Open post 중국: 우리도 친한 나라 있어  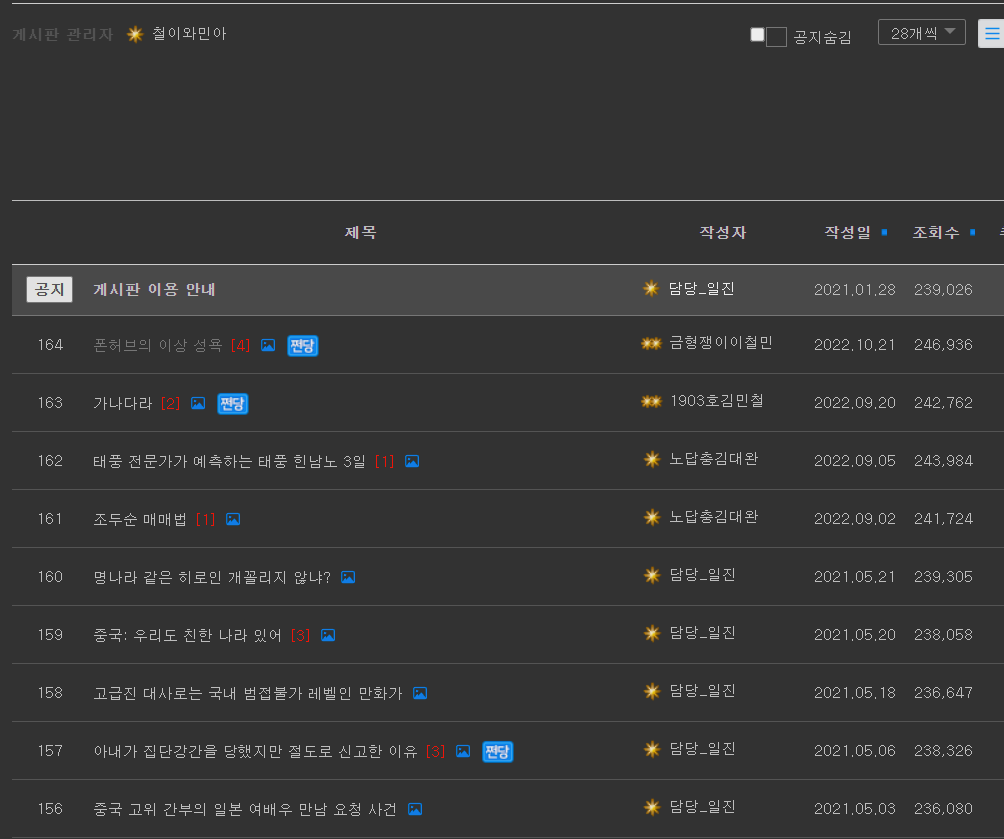coord(187,635)
